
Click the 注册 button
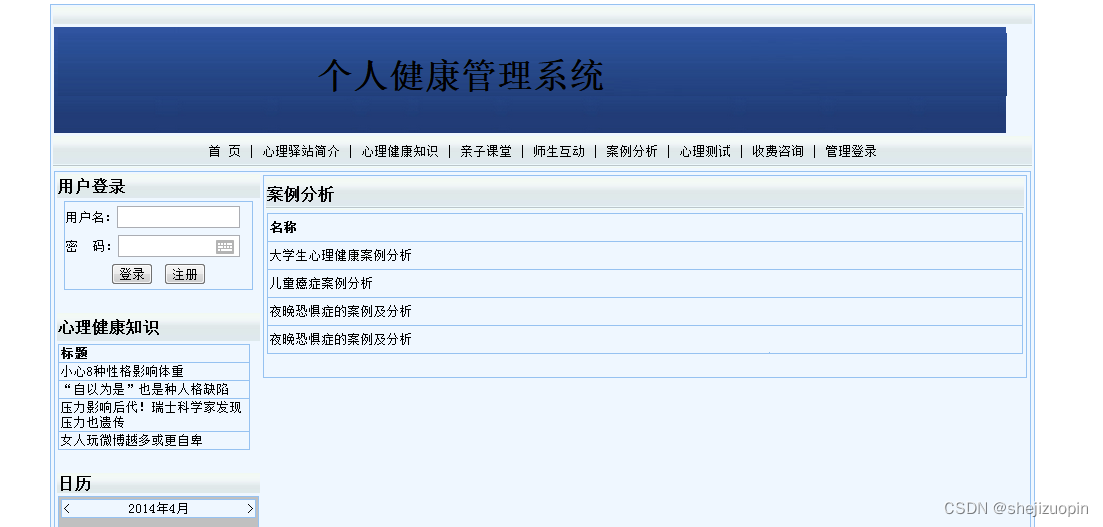click(x=184, y=274)
